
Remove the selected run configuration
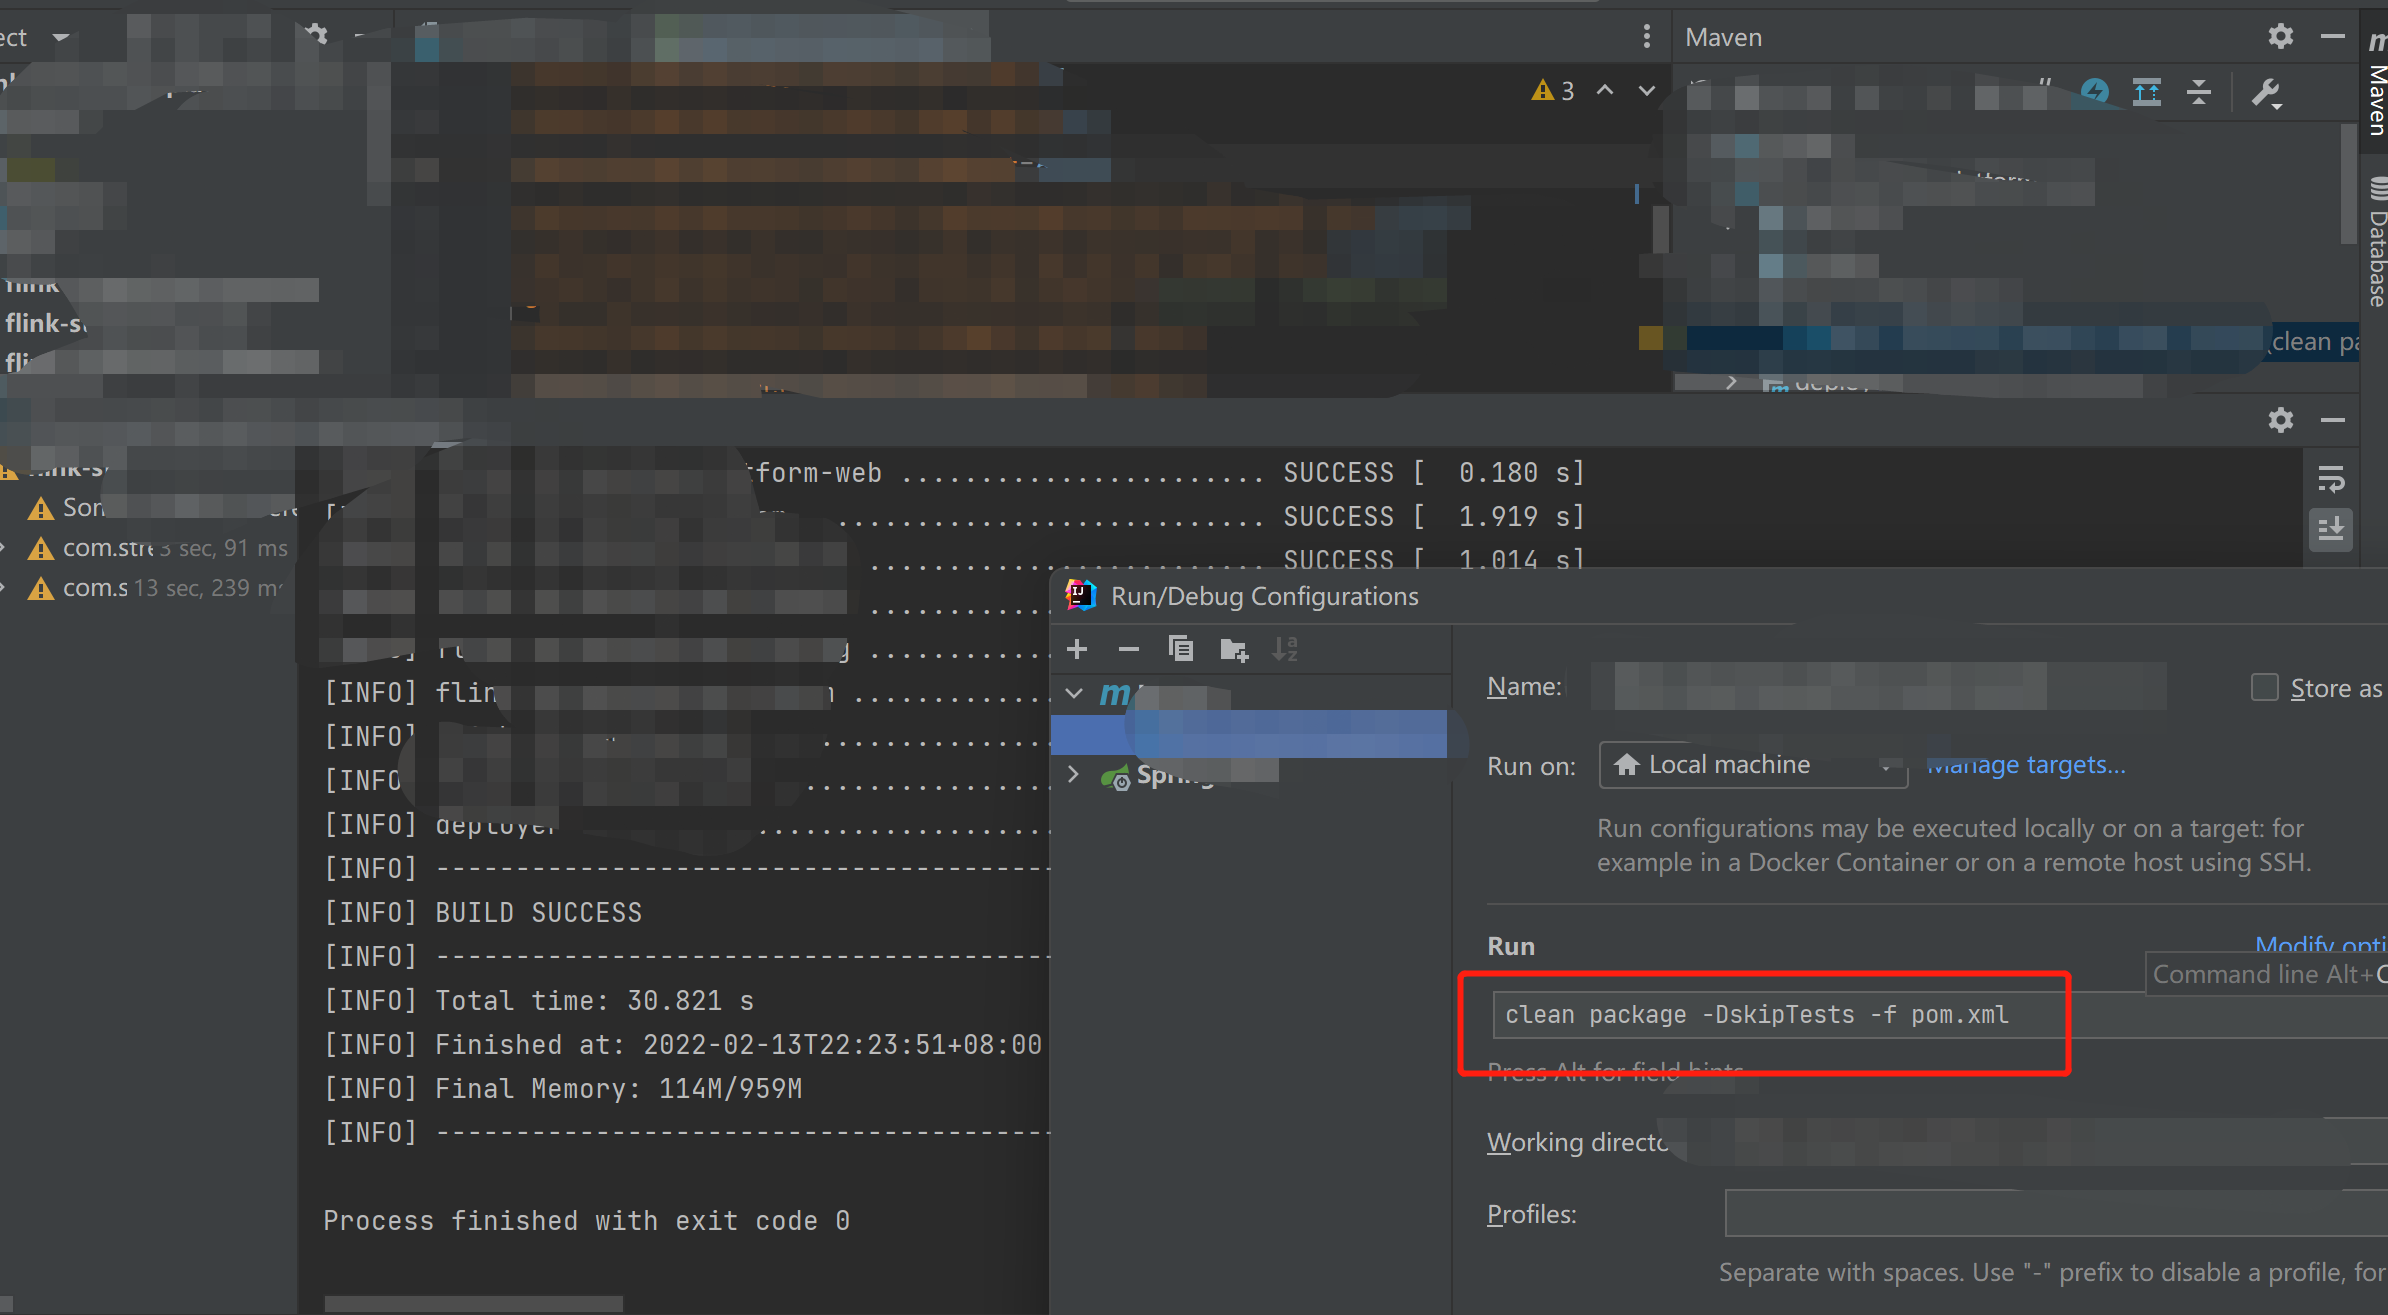pos(1129,649)
